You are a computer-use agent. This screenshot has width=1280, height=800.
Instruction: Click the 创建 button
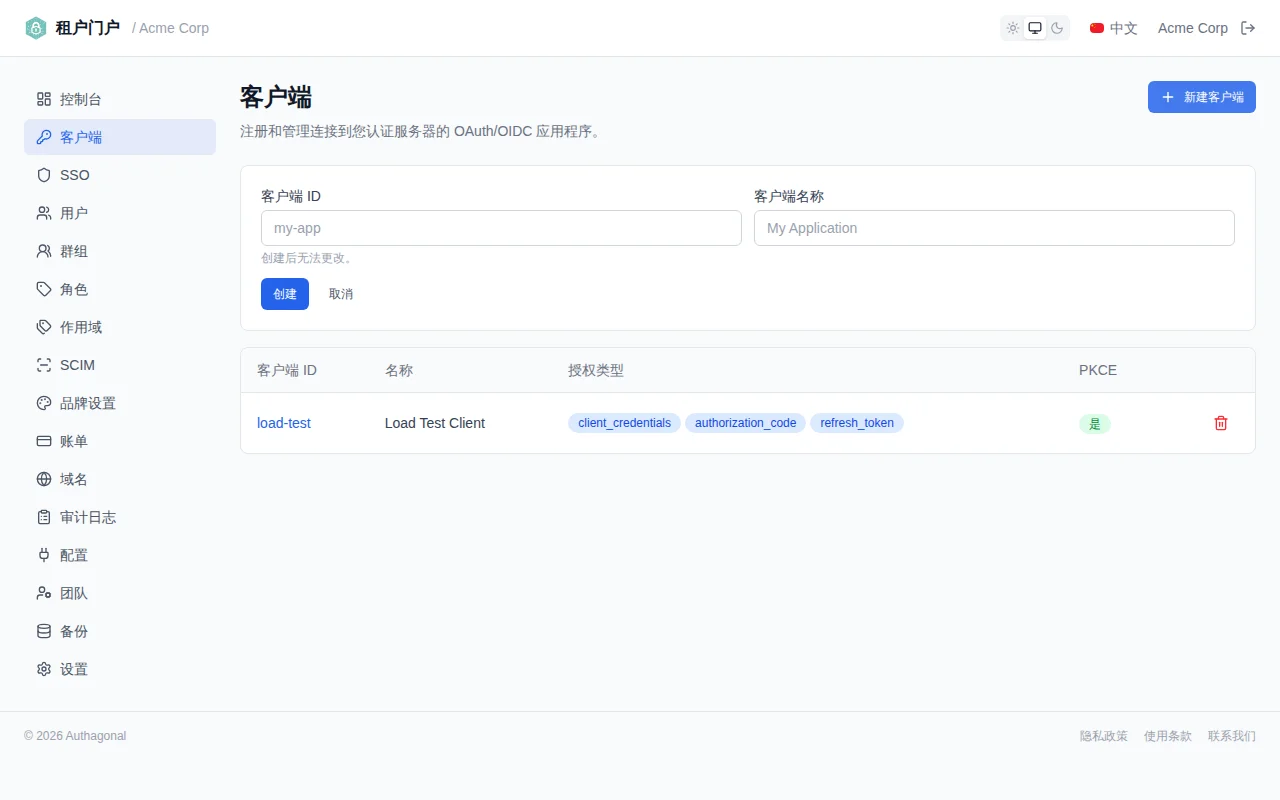click(x=285, y=294)
